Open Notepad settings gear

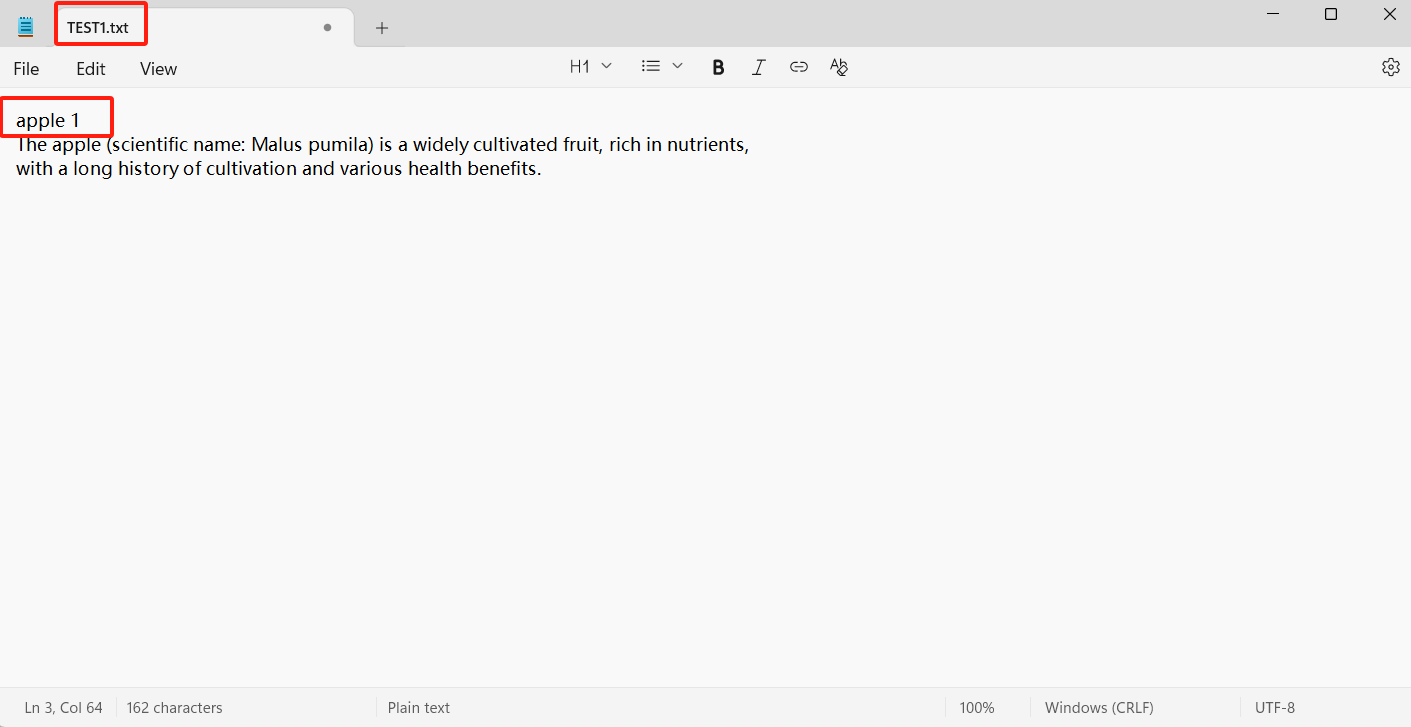coord(1390,67)
